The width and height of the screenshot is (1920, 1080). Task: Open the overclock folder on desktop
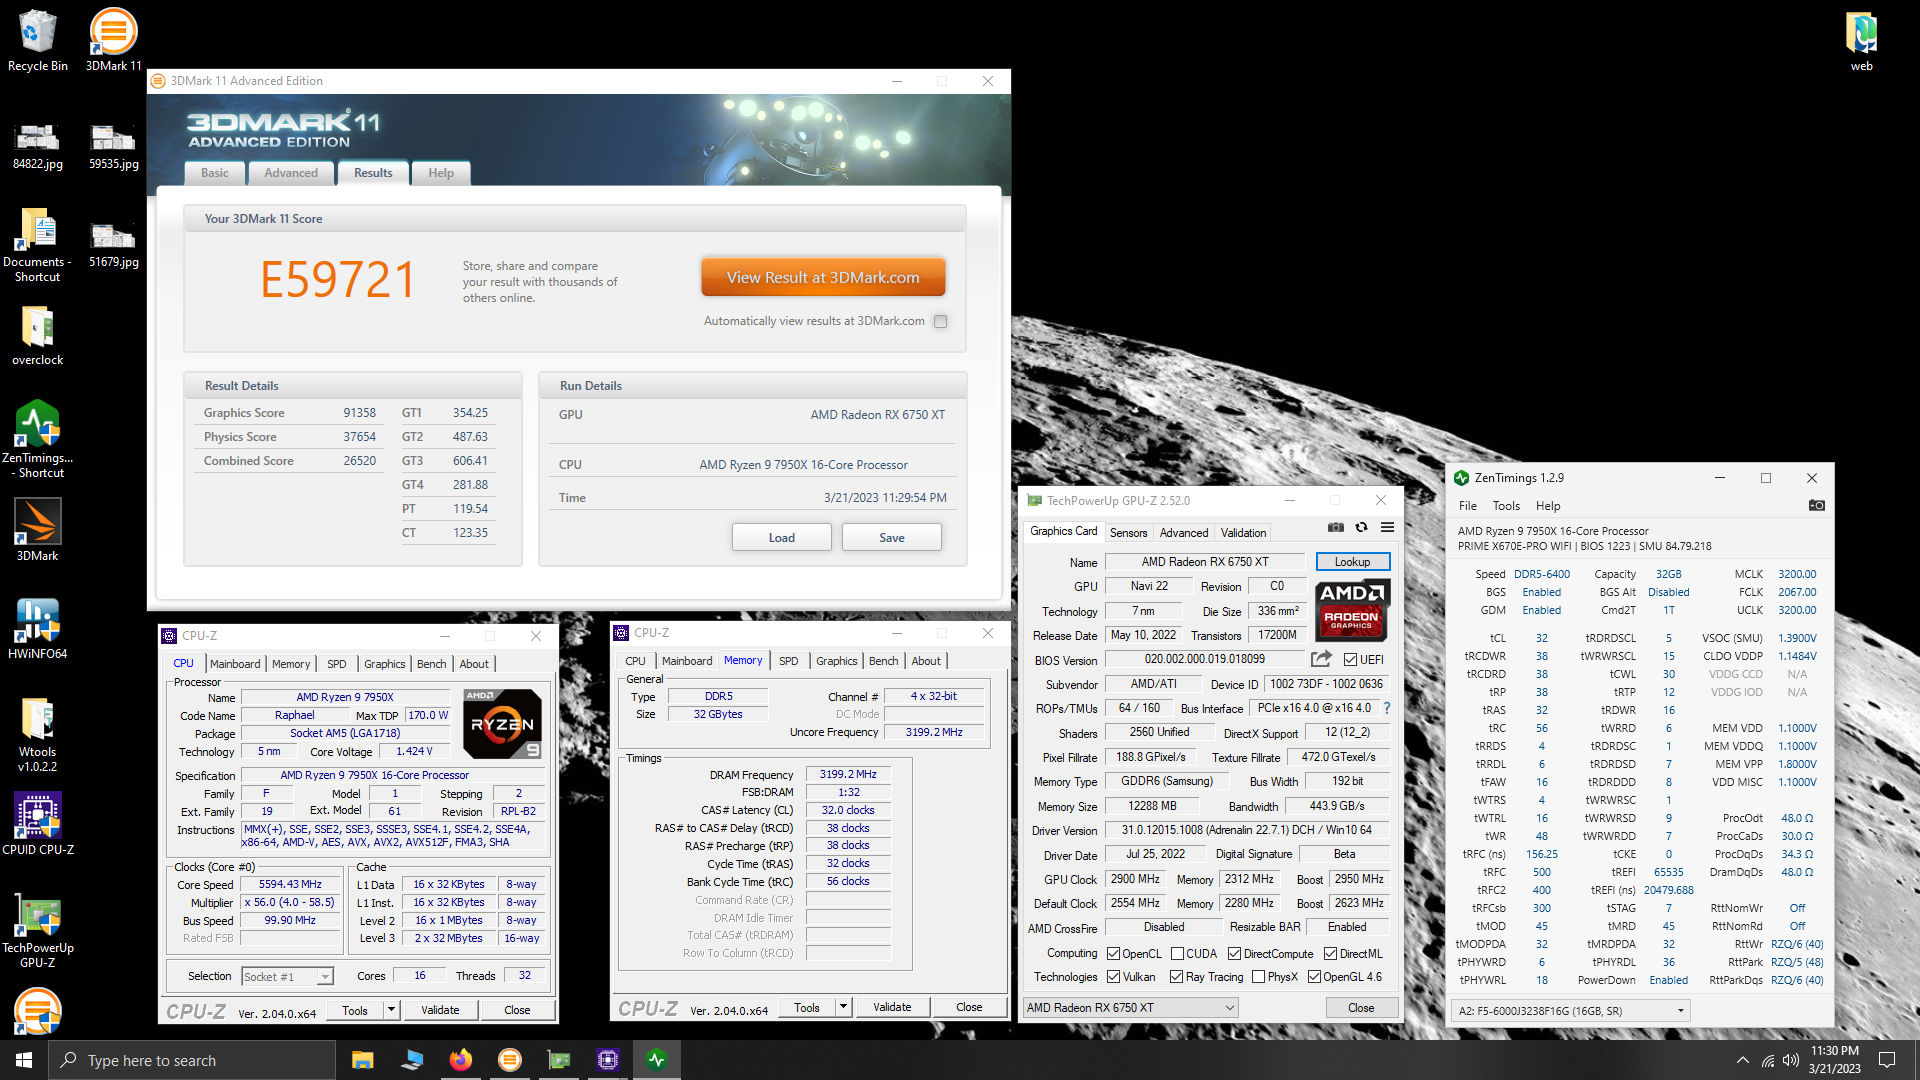37,335
